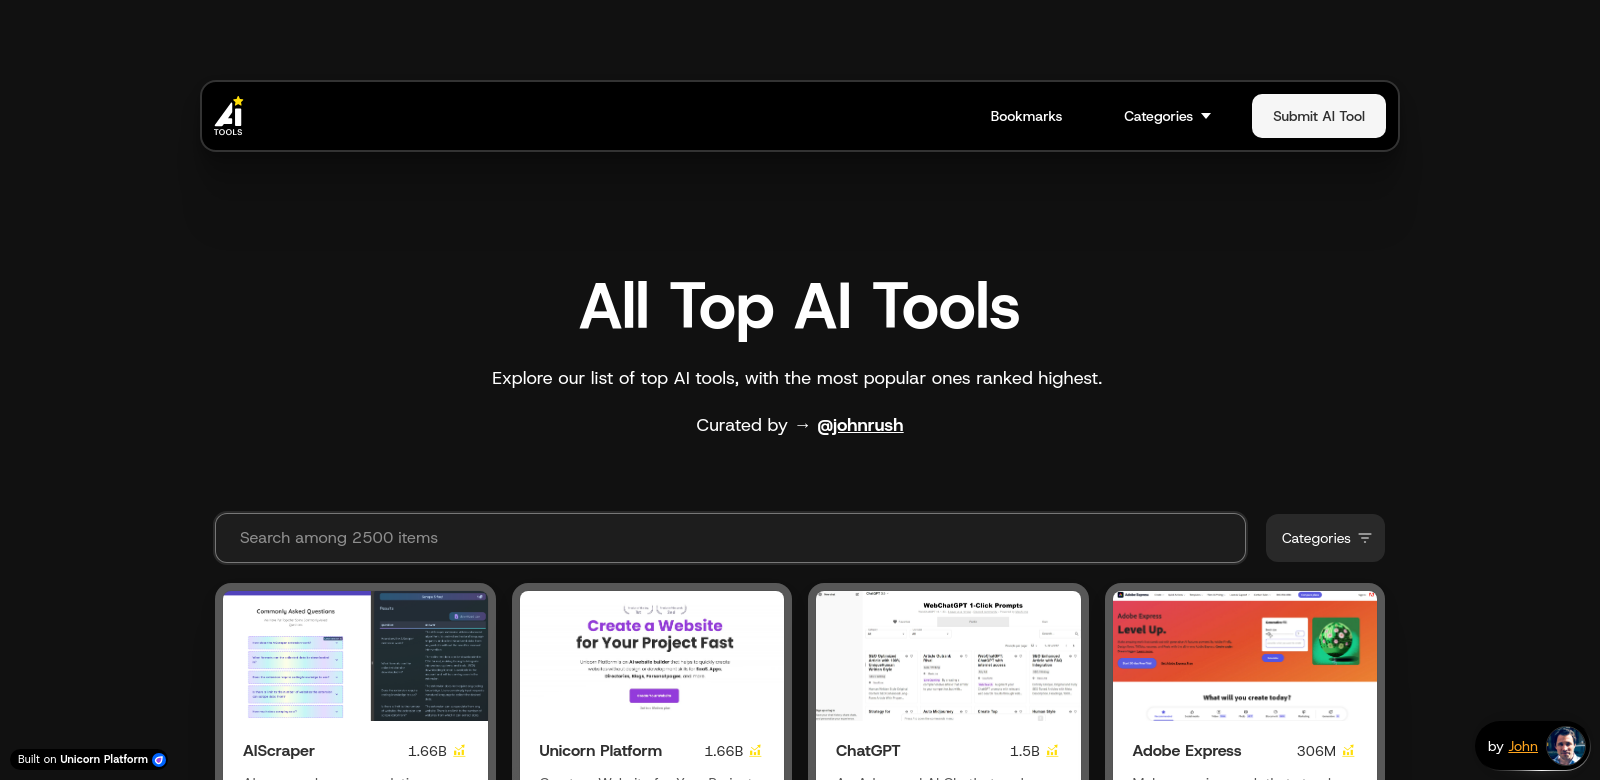The image size is (1600, 780).
Task: Focus the Search among 2500 items field
Action: [x=730, y=538]
